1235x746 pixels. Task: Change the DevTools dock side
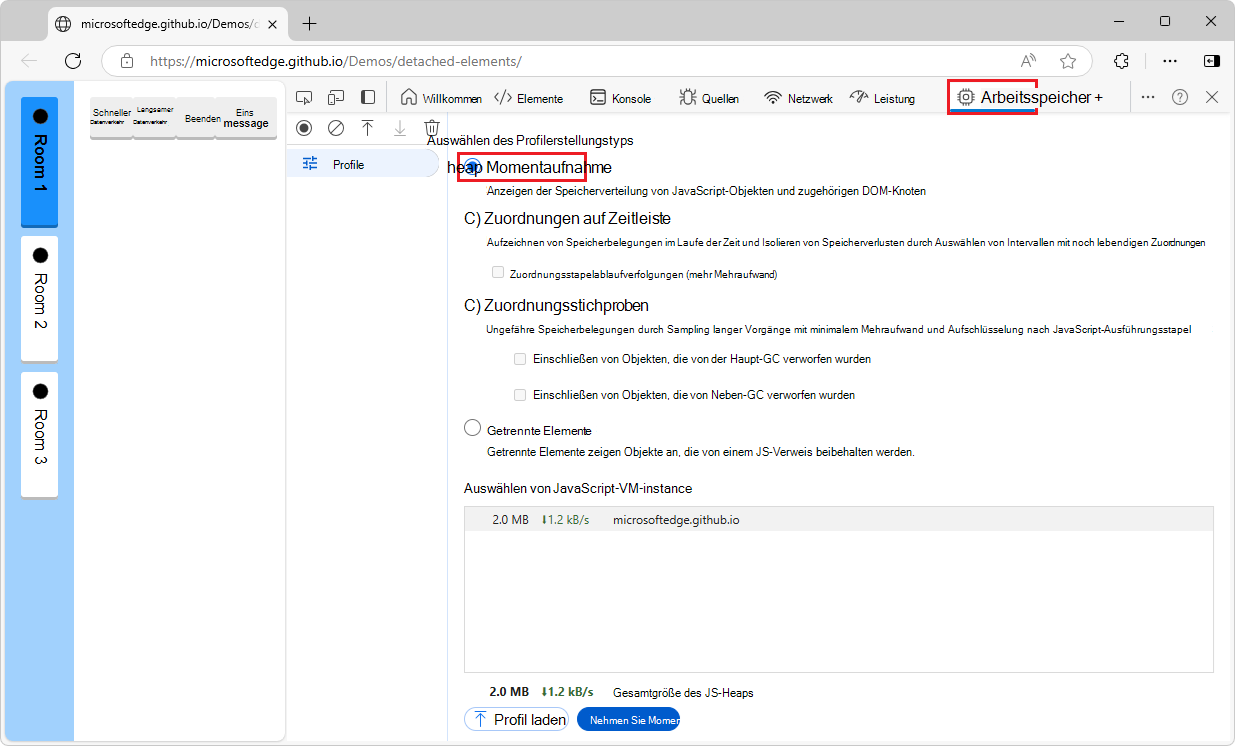(368, 96)
